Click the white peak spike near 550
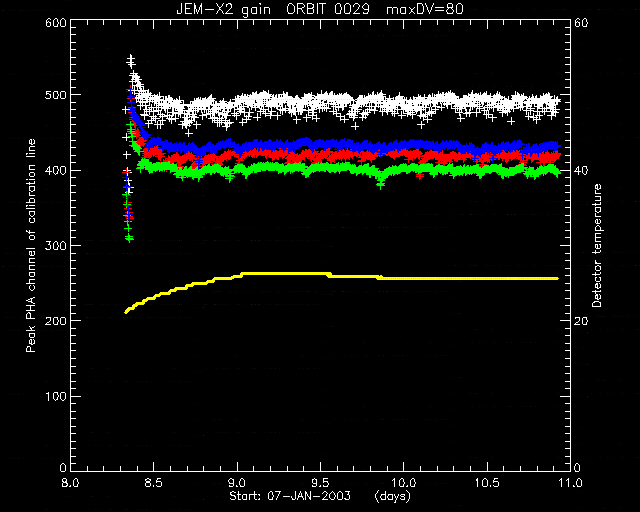The image size is (640, 512). point(131,60)
